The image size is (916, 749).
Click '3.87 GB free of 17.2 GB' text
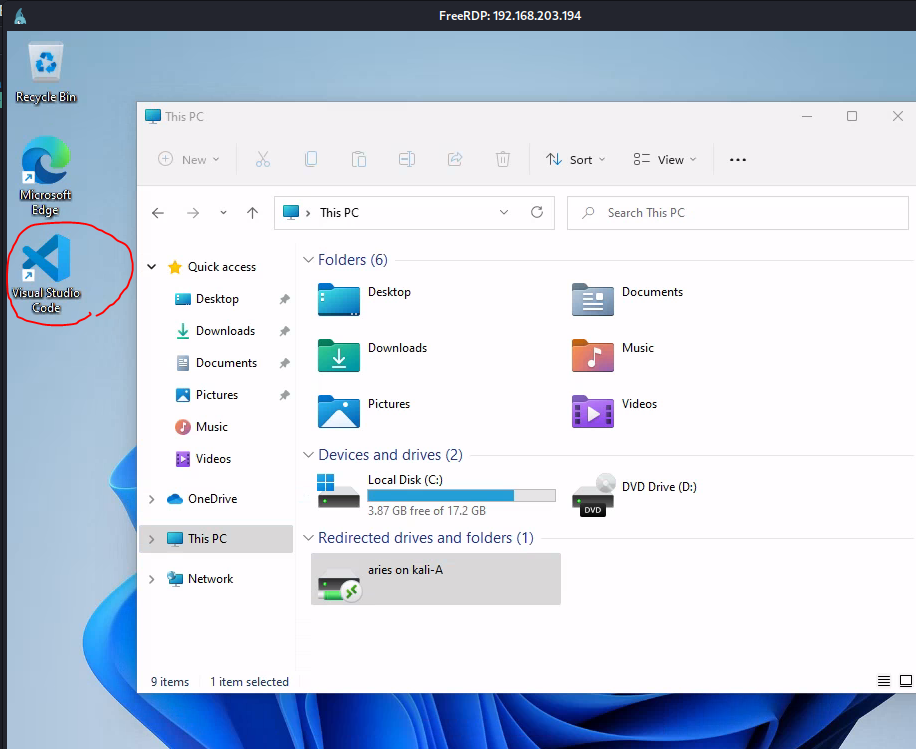click(x=427, y=511)
